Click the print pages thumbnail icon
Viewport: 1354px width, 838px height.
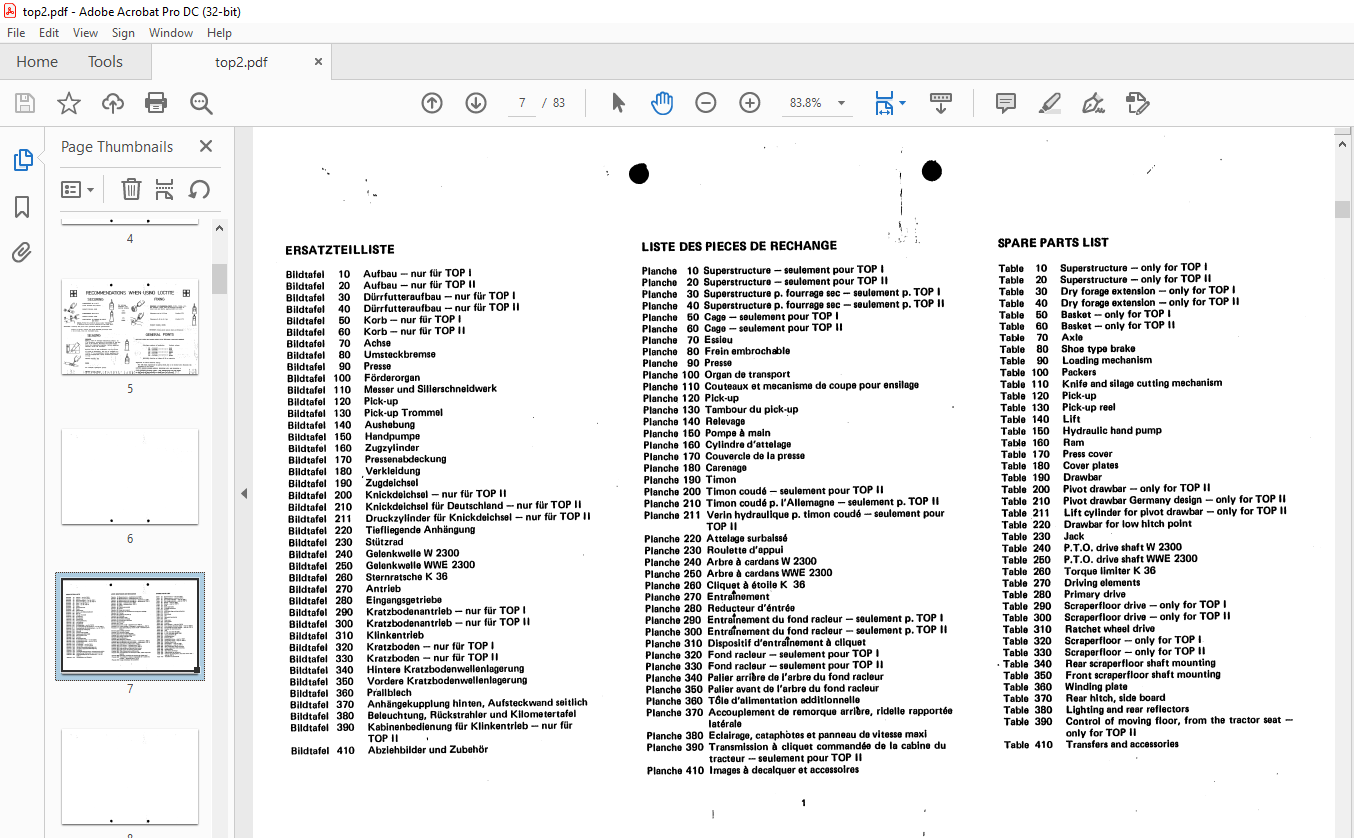click(x=165, y=189)
